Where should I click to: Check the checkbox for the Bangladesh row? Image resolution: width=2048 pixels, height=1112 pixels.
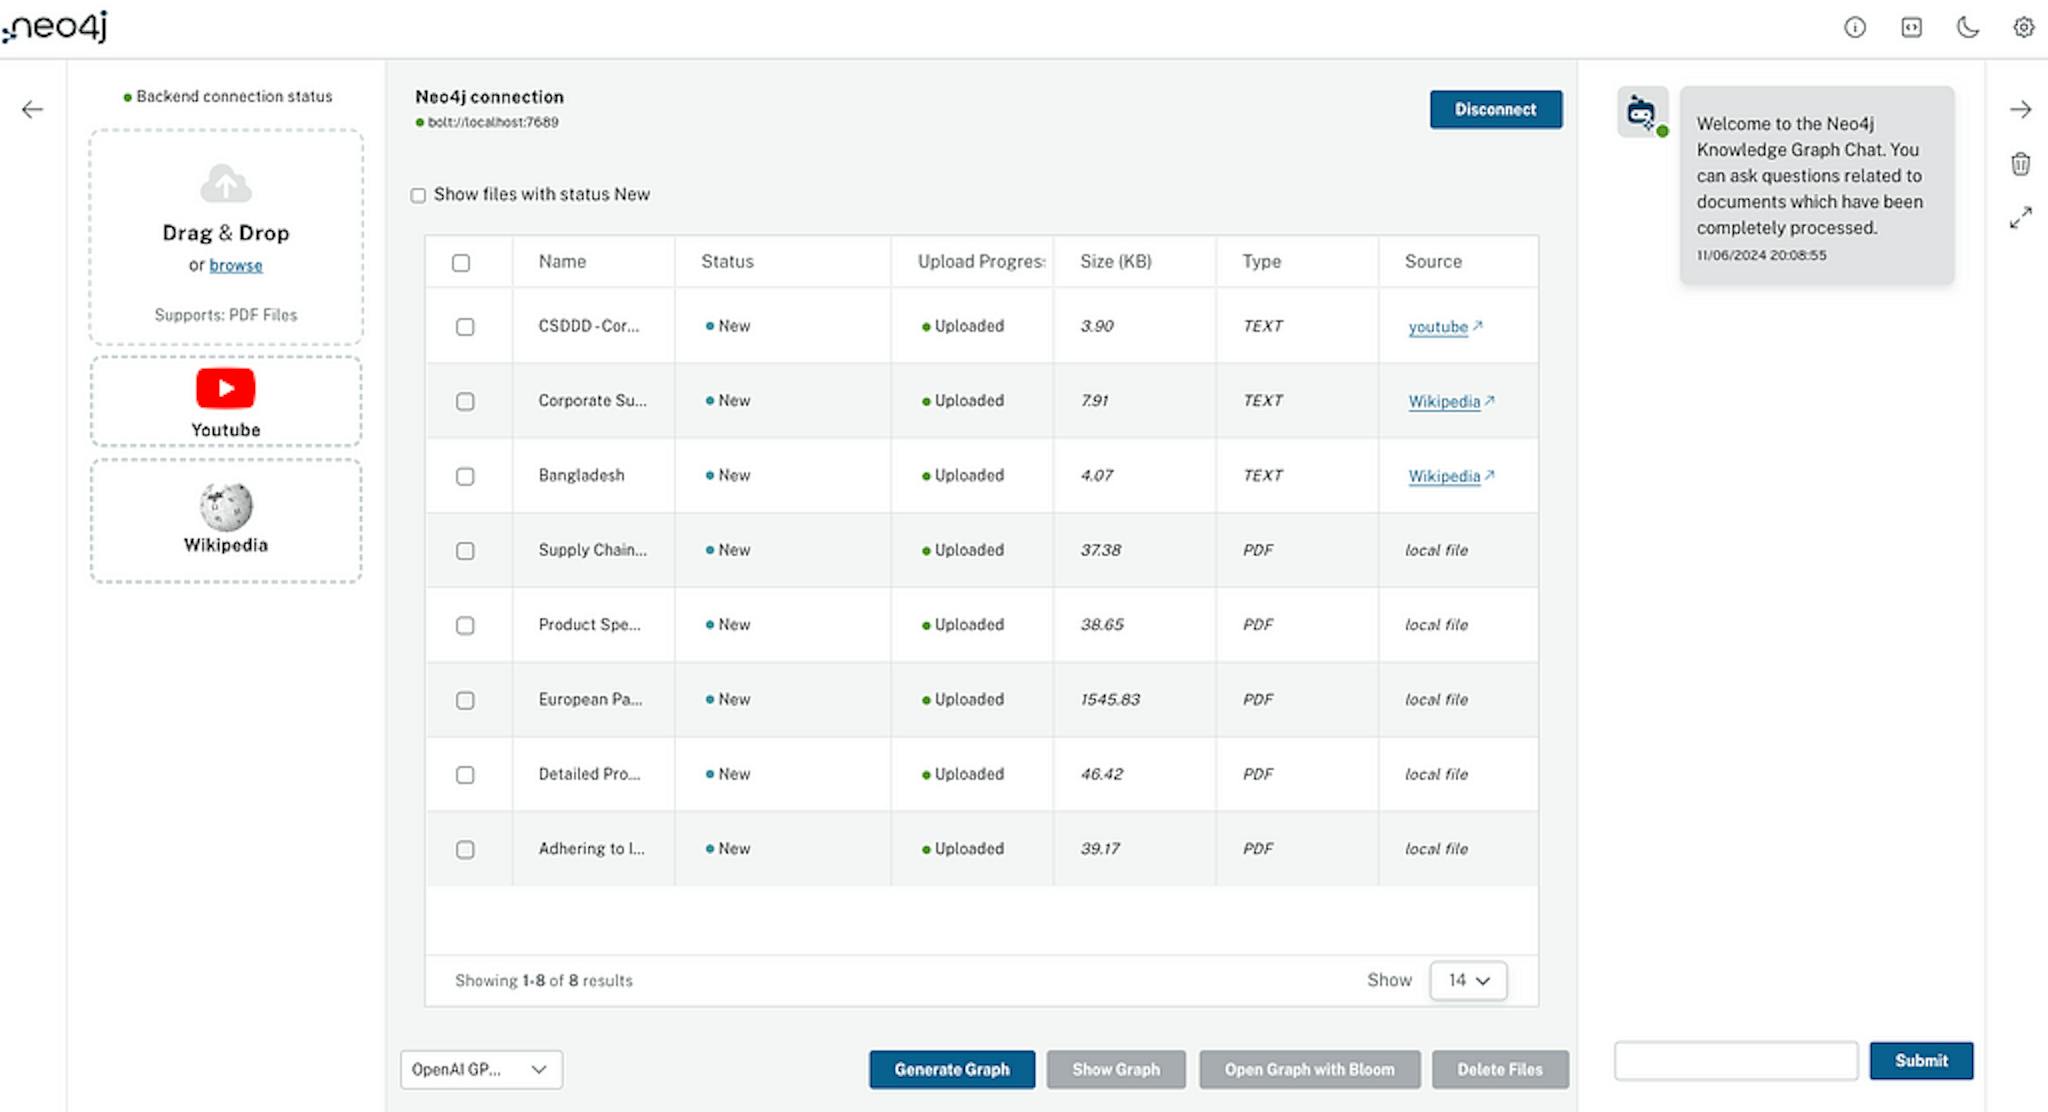465,476
